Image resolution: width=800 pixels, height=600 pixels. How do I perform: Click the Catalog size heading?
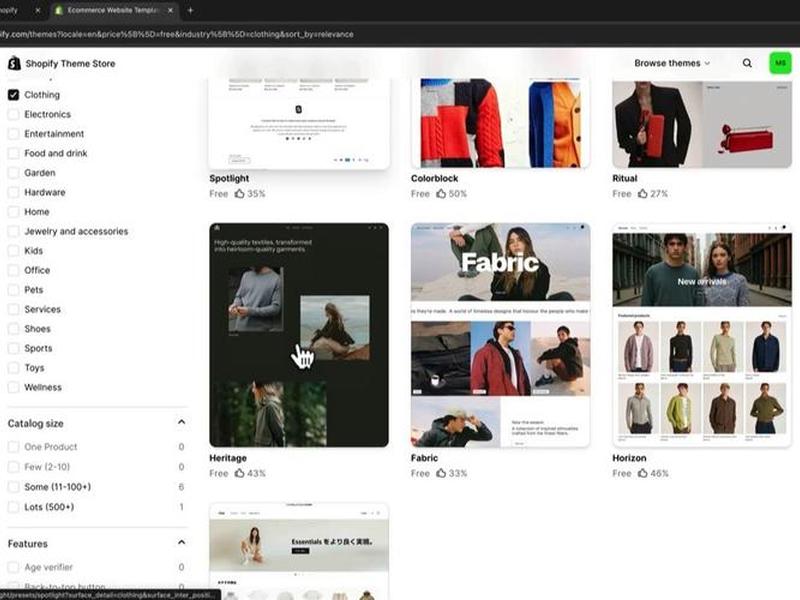36,423
